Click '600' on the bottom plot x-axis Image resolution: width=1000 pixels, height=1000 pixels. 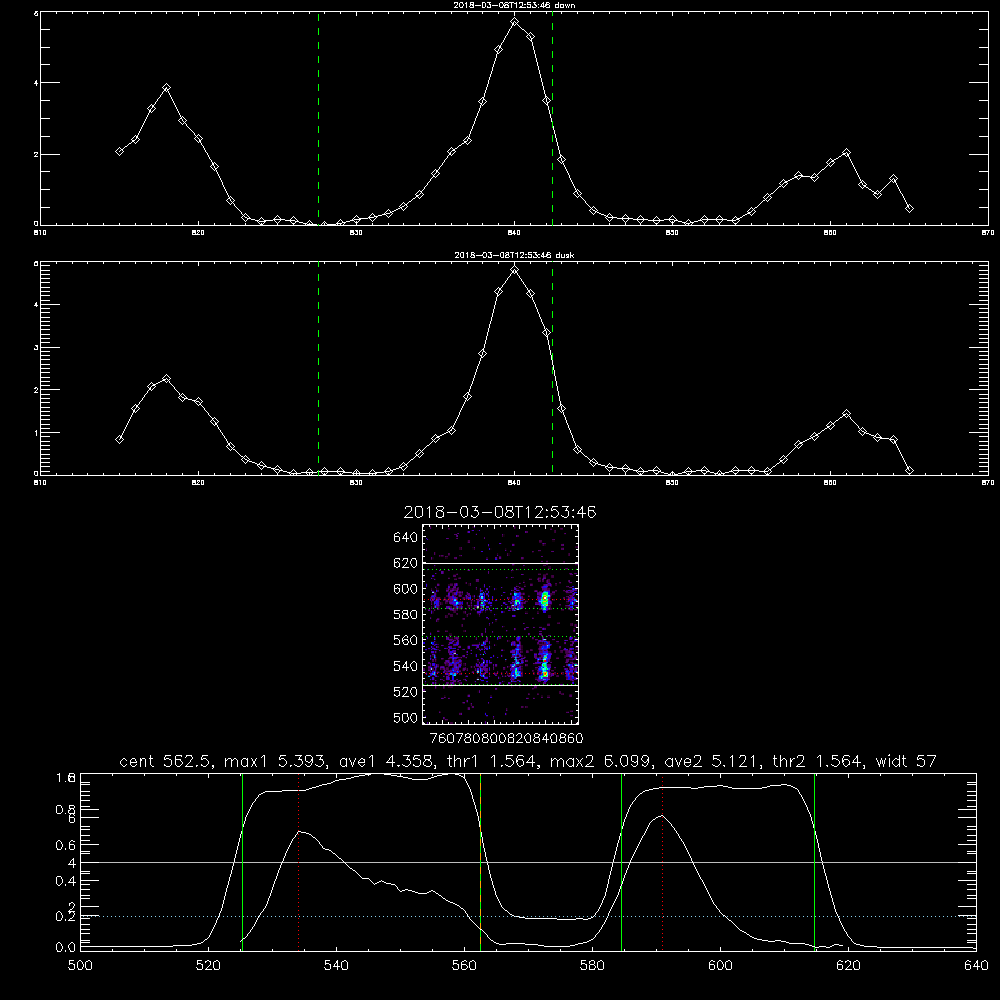click(720, 966)
